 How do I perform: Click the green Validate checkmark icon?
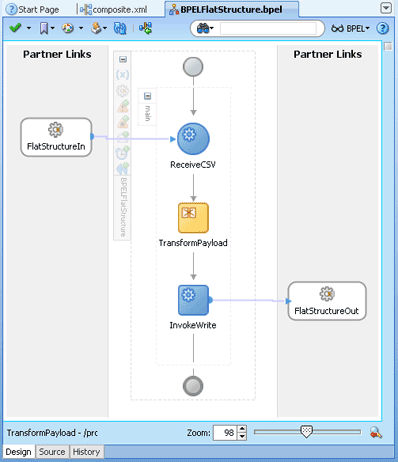15,28
